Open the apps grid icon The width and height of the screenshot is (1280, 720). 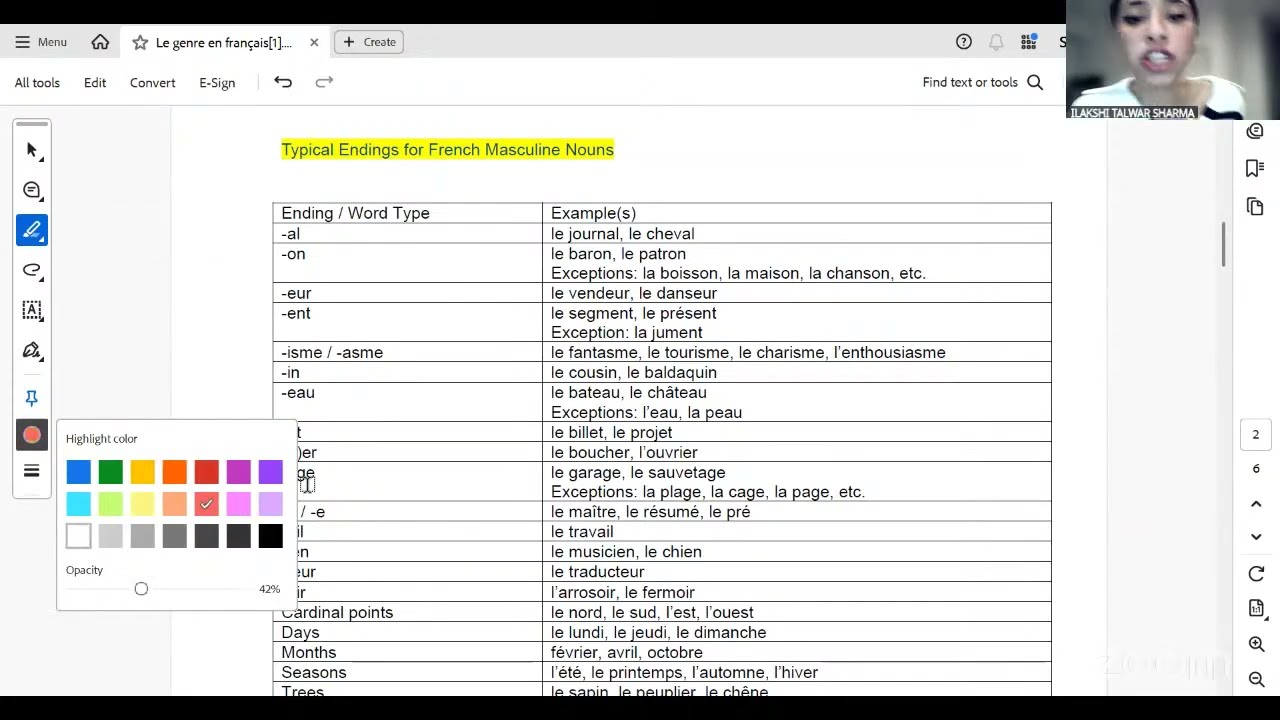pyautogui.click(x=1028, y=42)
